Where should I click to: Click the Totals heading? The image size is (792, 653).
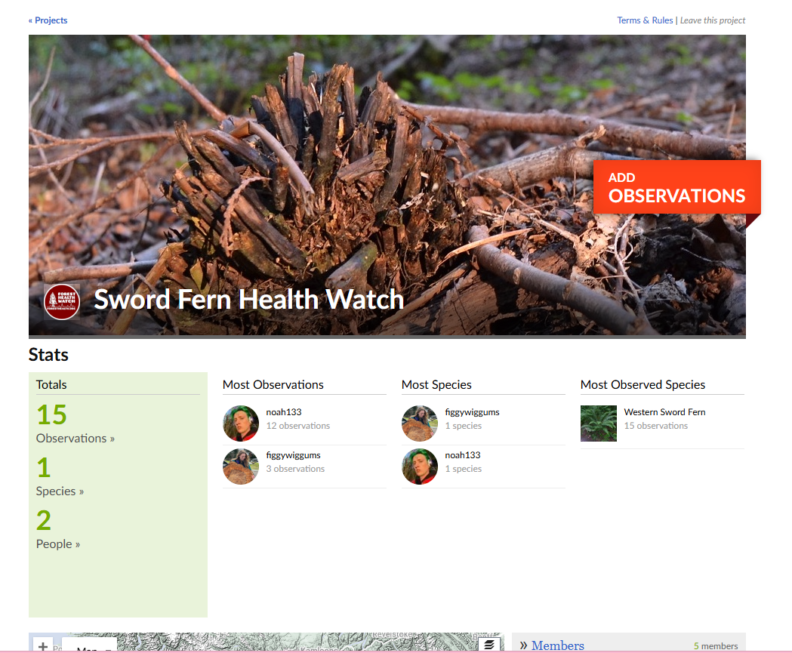[51, 385]
